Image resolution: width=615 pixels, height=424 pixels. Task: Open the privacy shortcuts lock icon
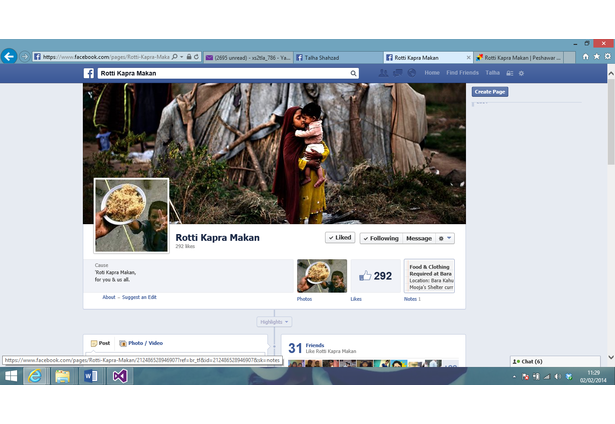pos(509,73)
